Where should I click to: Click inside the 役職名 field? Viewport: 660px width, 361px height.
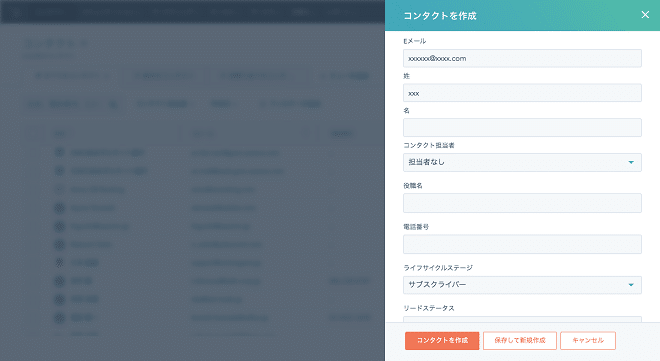point(522,203)
